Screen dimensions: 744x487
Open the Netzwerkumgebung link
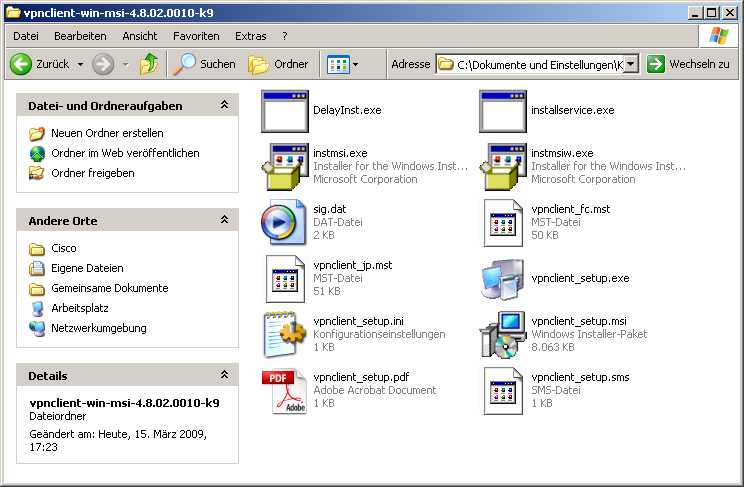coord(99,328)
